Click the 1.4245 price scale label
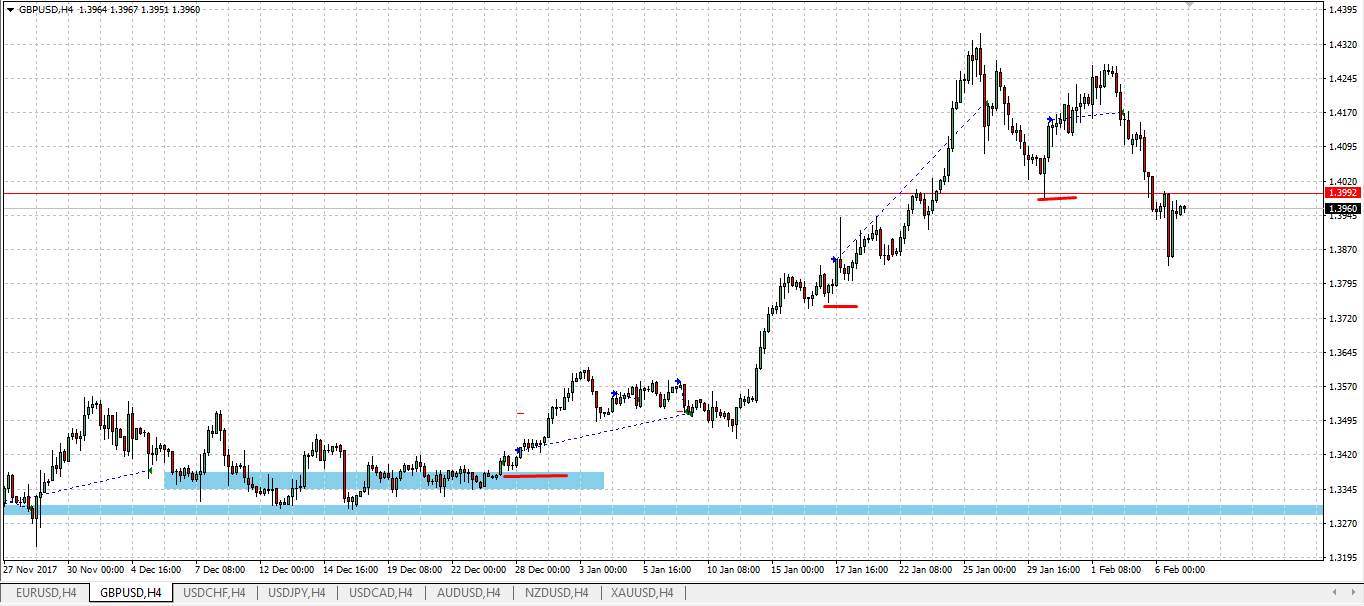 [1344, 79]
